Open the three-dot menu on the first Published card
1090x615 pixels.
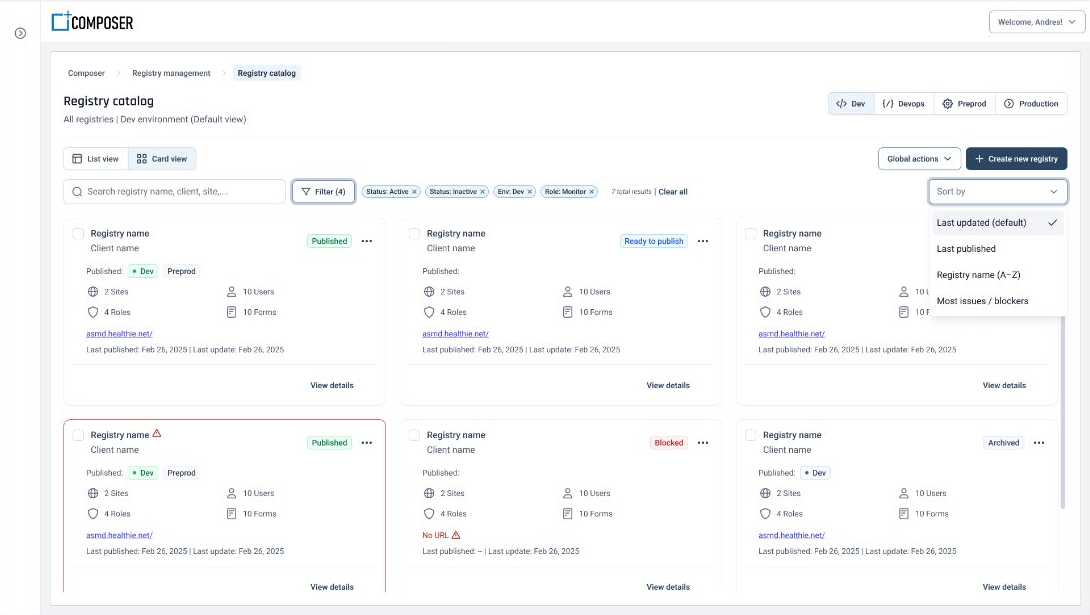pyautogui.click(x=367, y=241)
